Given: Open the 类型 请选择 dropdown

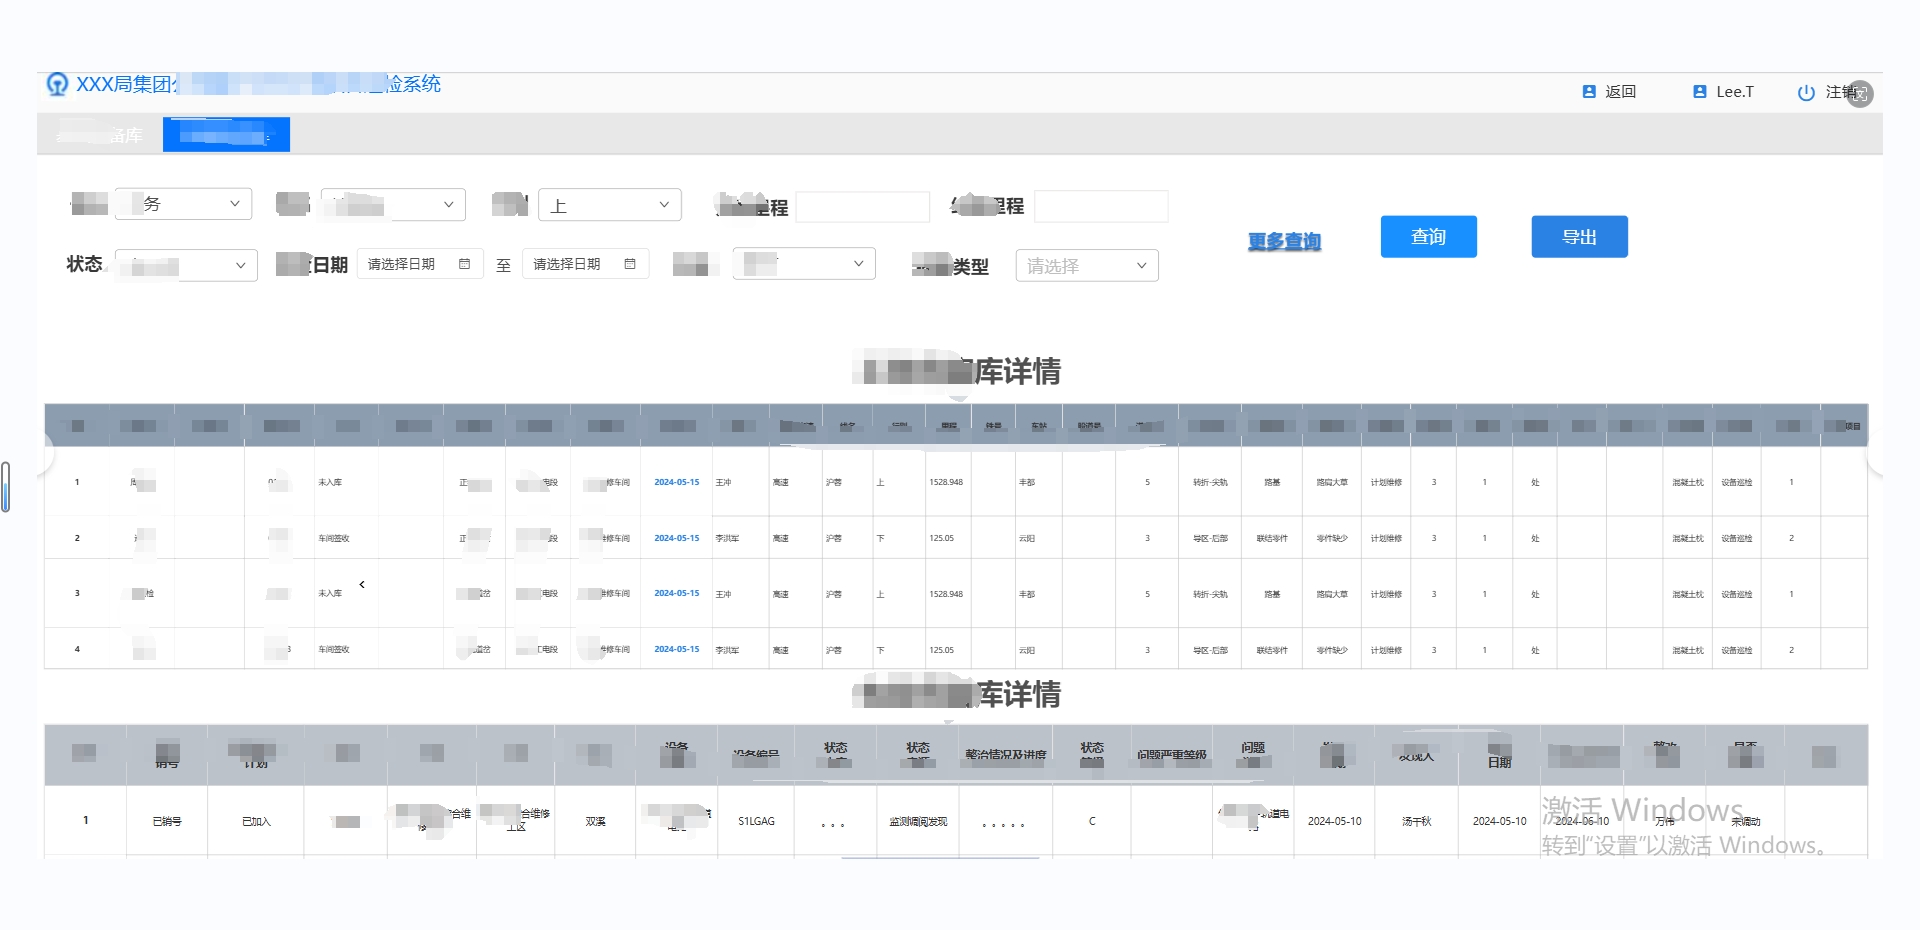Looking at the screenshot, I should point(1086,266).
